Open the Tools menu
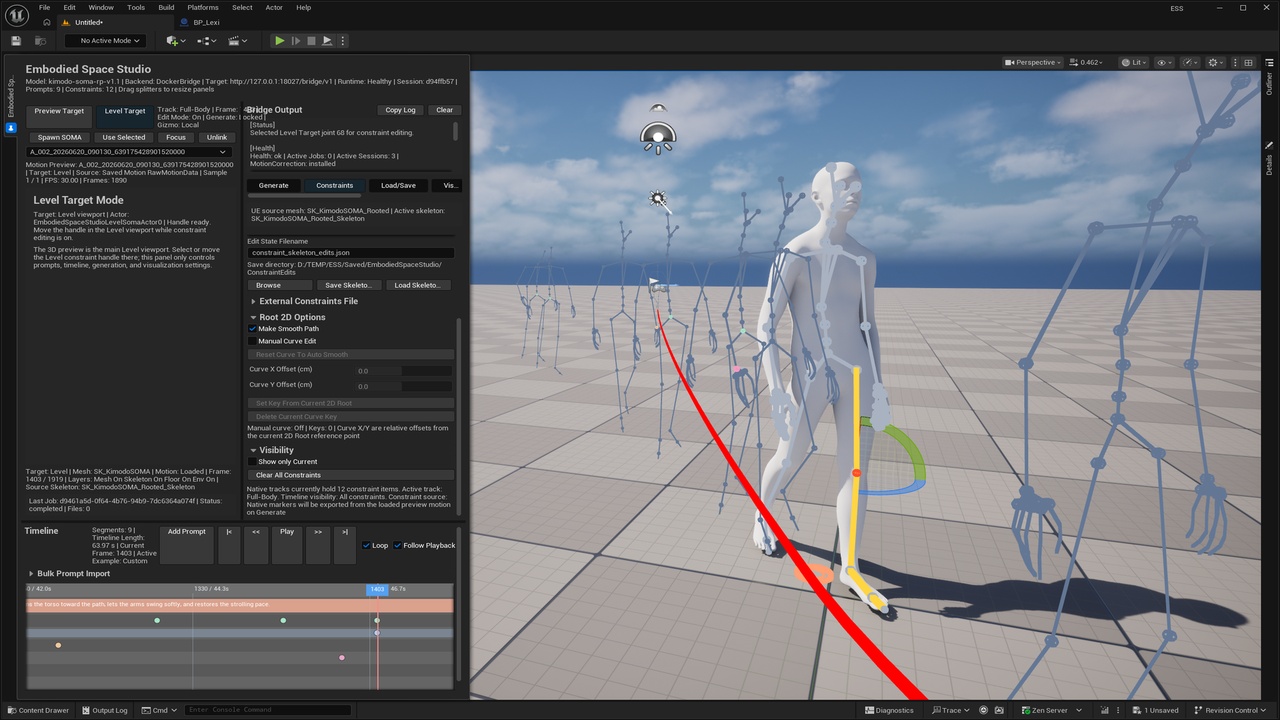Viewport: 1280px width, 720px height. [136, 7]
